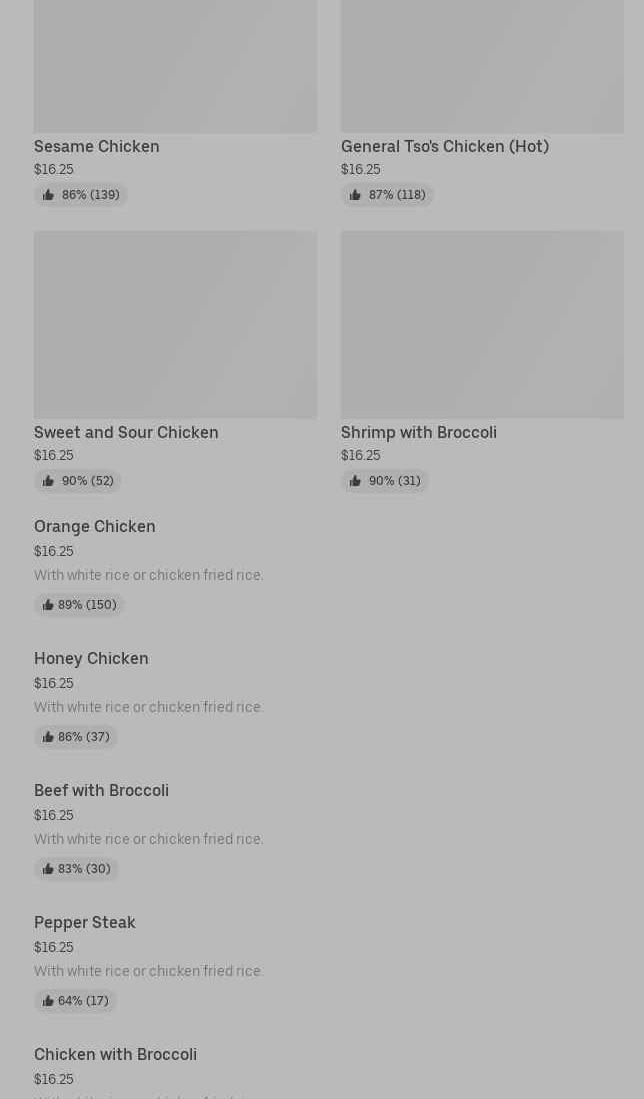Image resolution: width=644 pixels, height=1099 pixels.
Task: Select the Beef with Broccoli title
Action: [101, 790]
